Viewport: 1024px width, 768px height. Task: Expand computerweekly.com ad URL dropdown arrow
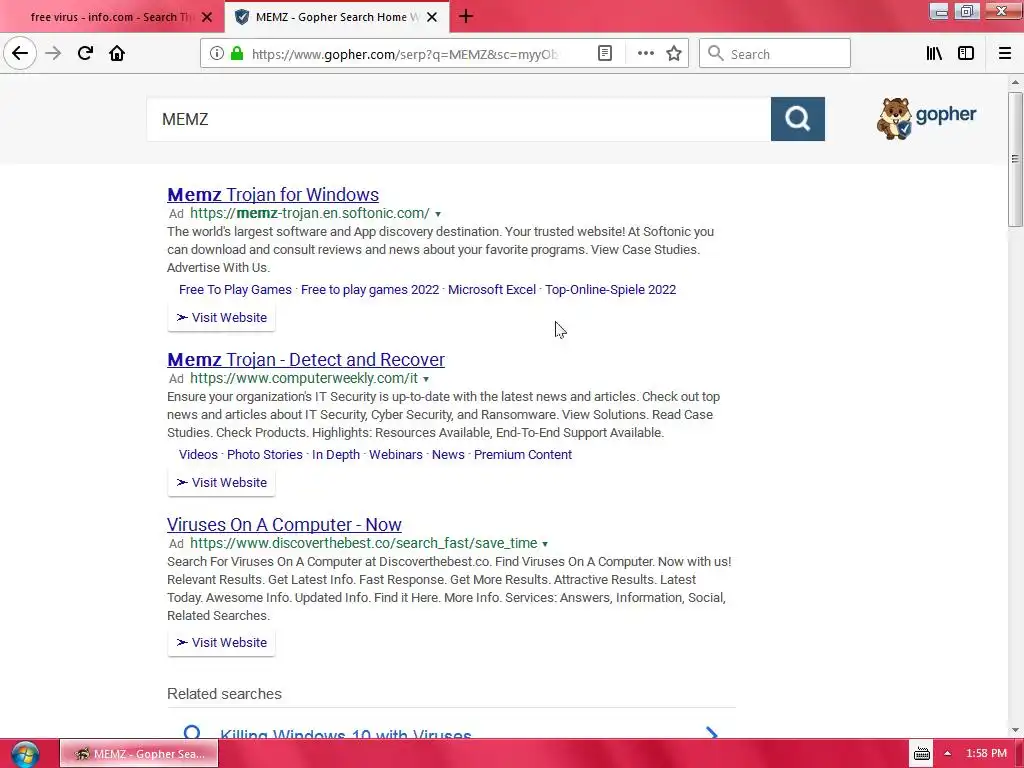click(426, 379)
